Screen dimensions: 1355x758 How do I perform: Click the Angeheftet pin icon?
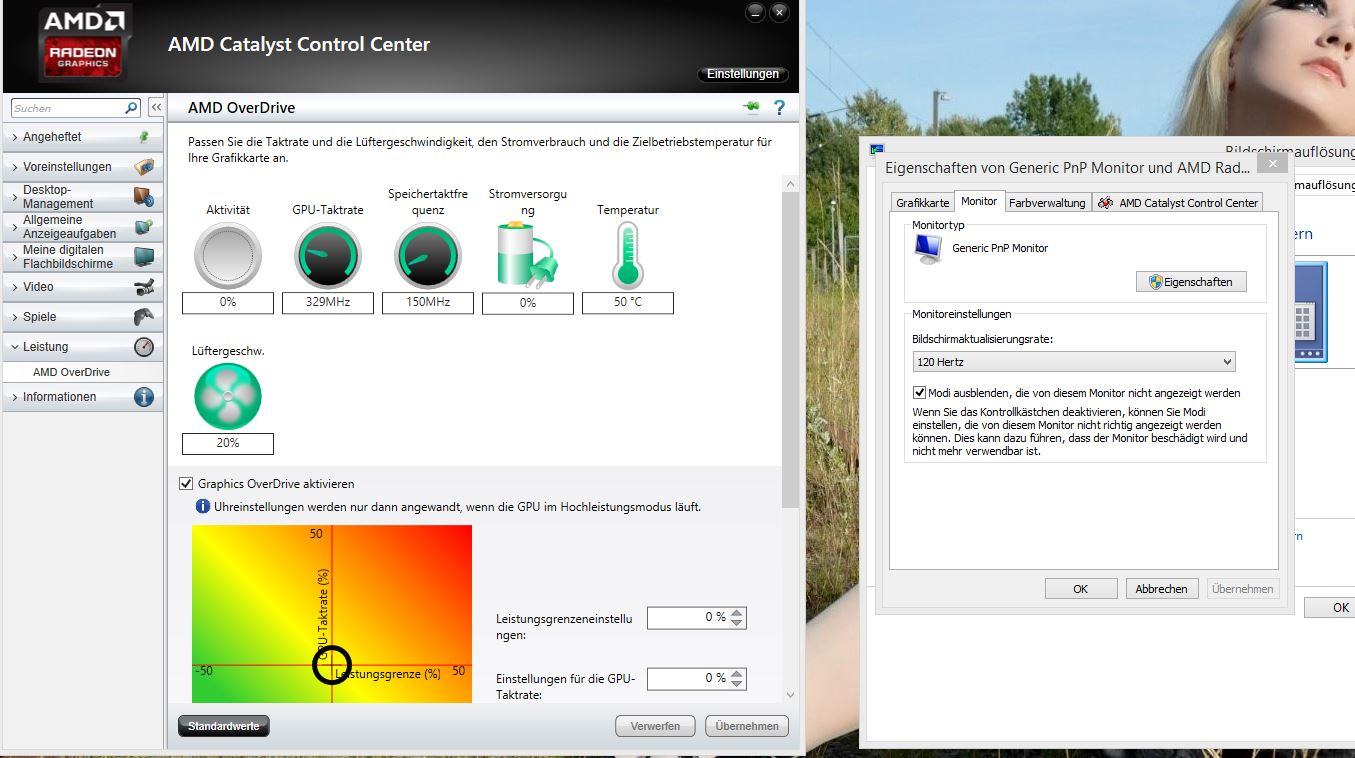[144, 137]
